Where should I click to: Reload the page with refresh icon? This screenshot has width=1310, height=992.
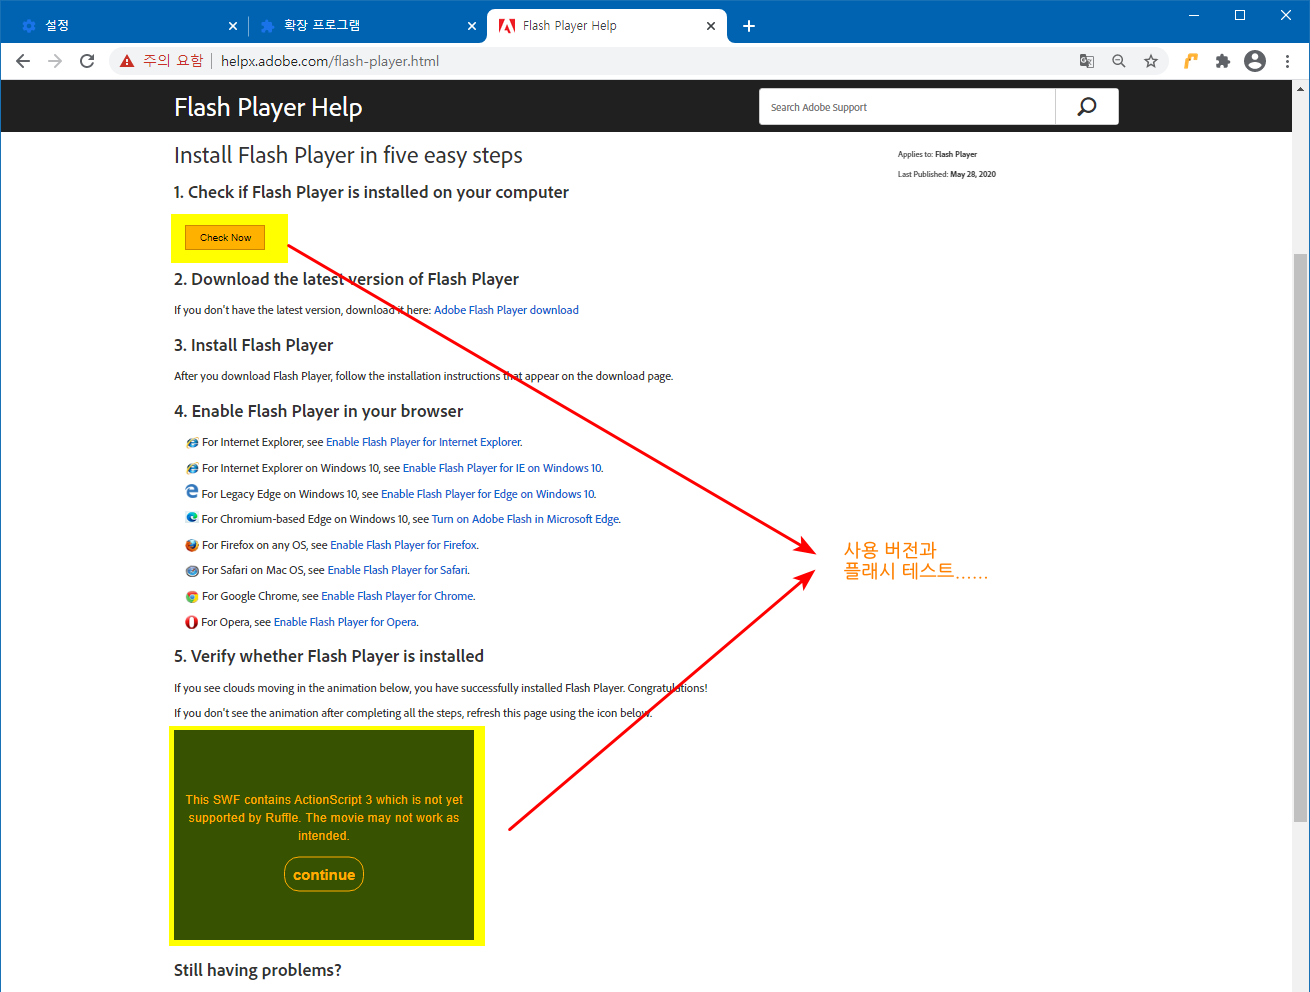pos(87,61)
